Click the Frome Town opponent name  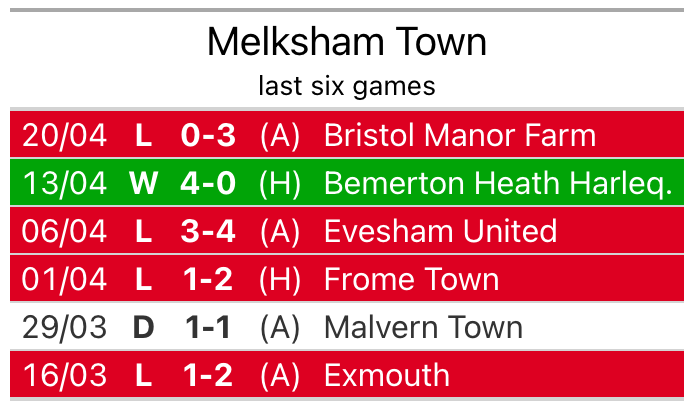coord(411,279)
